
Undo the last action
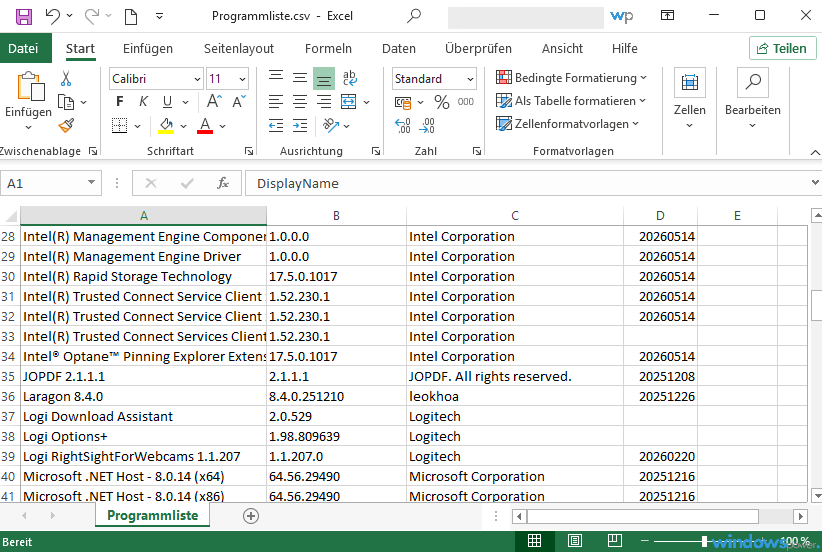(x=52, y=16)
